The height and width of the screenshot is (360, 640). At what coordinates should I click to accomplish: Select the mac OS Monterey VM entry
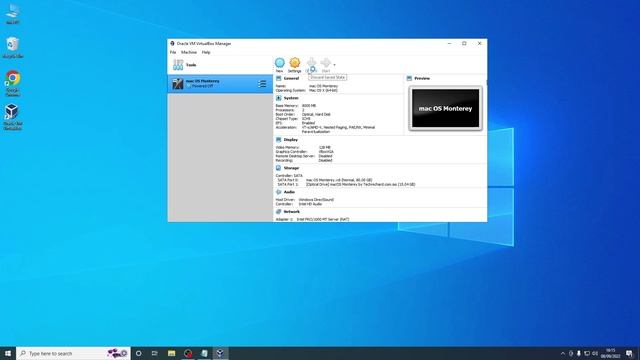(220, 84)
